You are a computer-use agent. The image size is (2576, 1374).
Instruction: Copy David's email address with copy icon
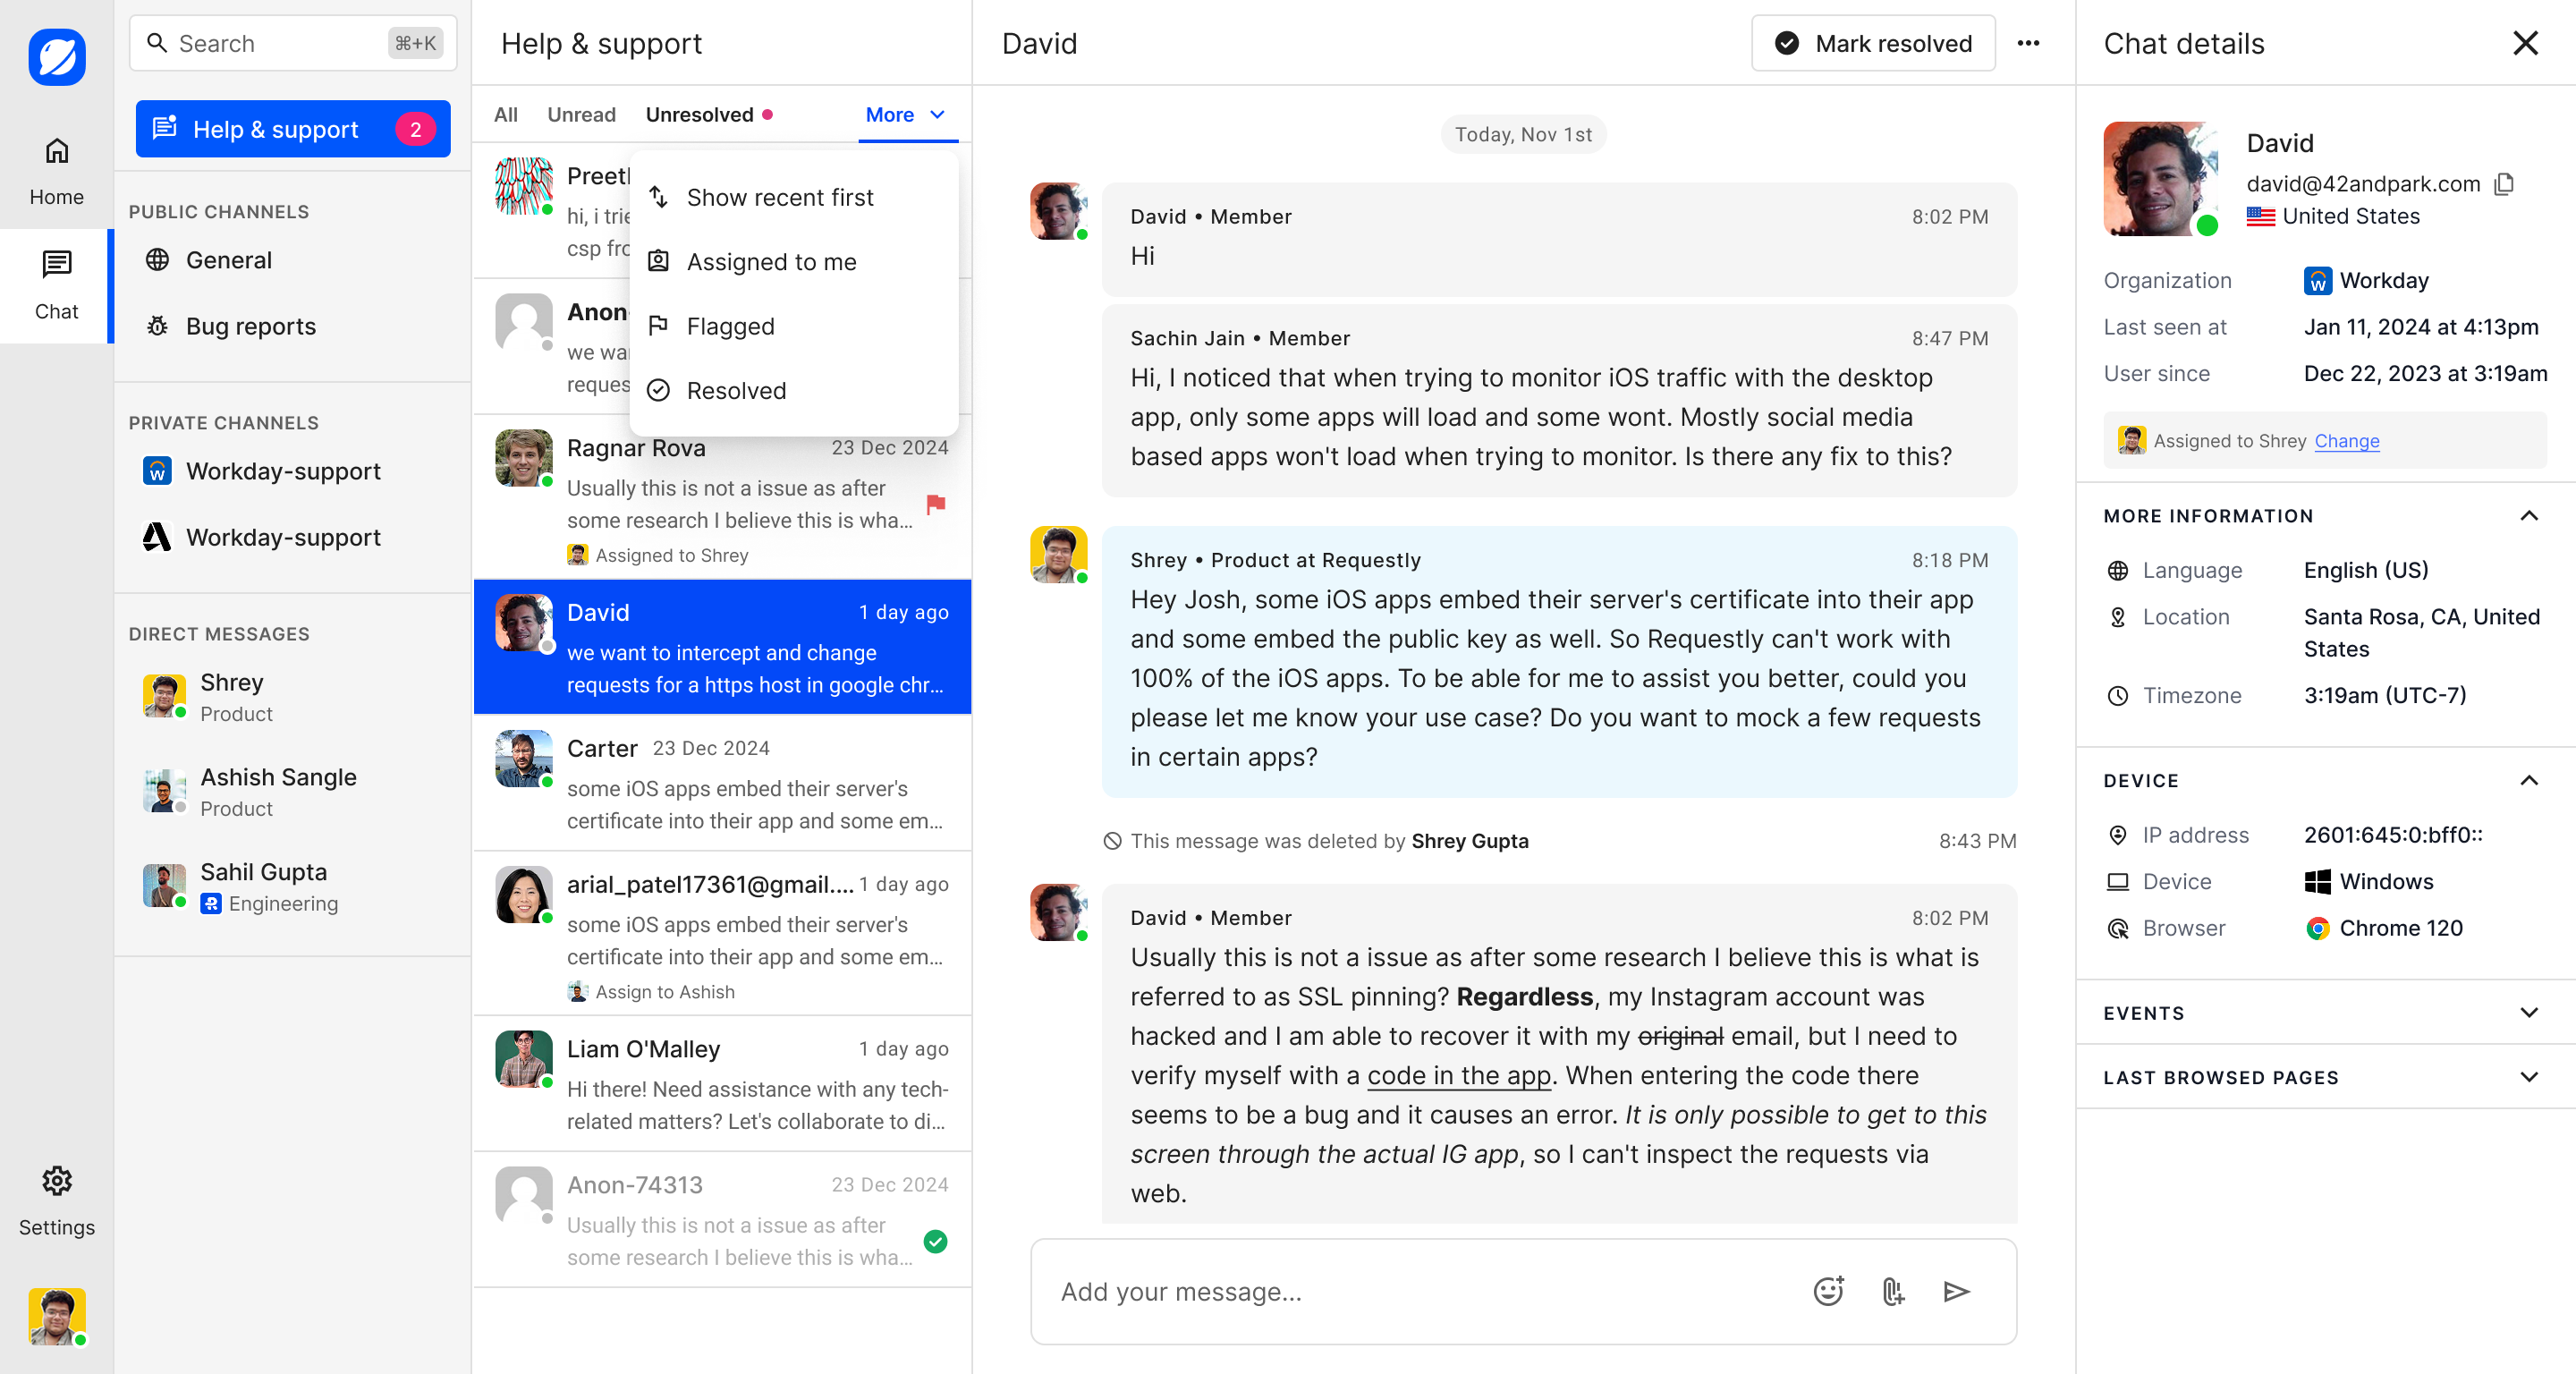tap(2505, 184)
